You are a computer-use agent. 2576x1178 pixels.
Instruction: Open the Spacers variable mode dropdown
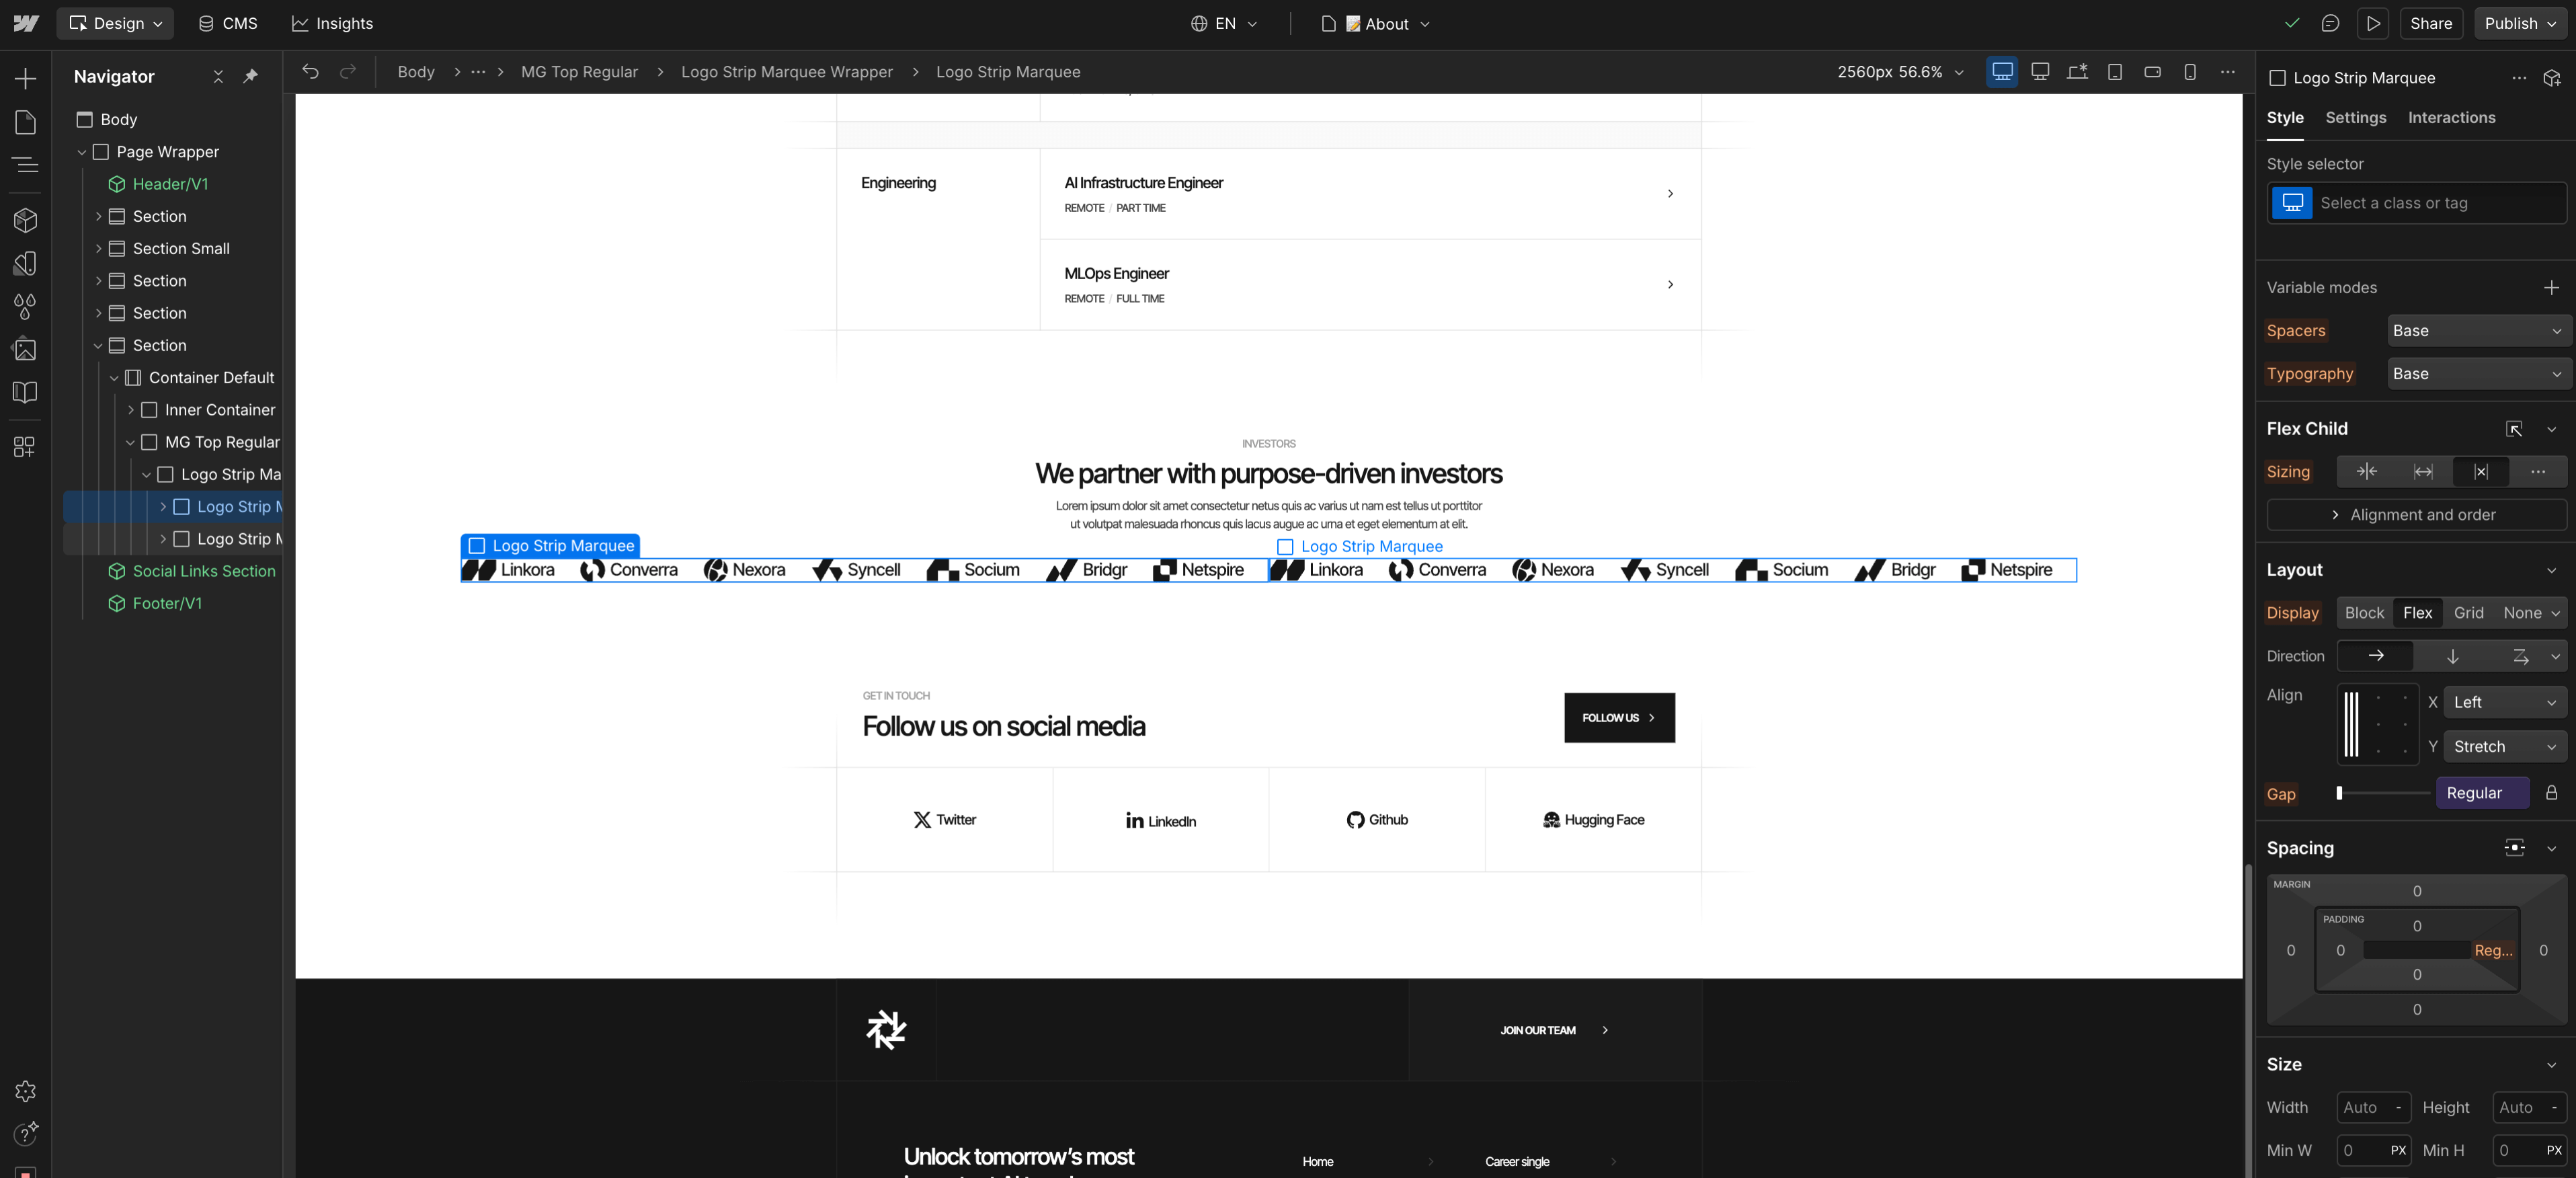pyautogui.click(x=2478, y=330)
